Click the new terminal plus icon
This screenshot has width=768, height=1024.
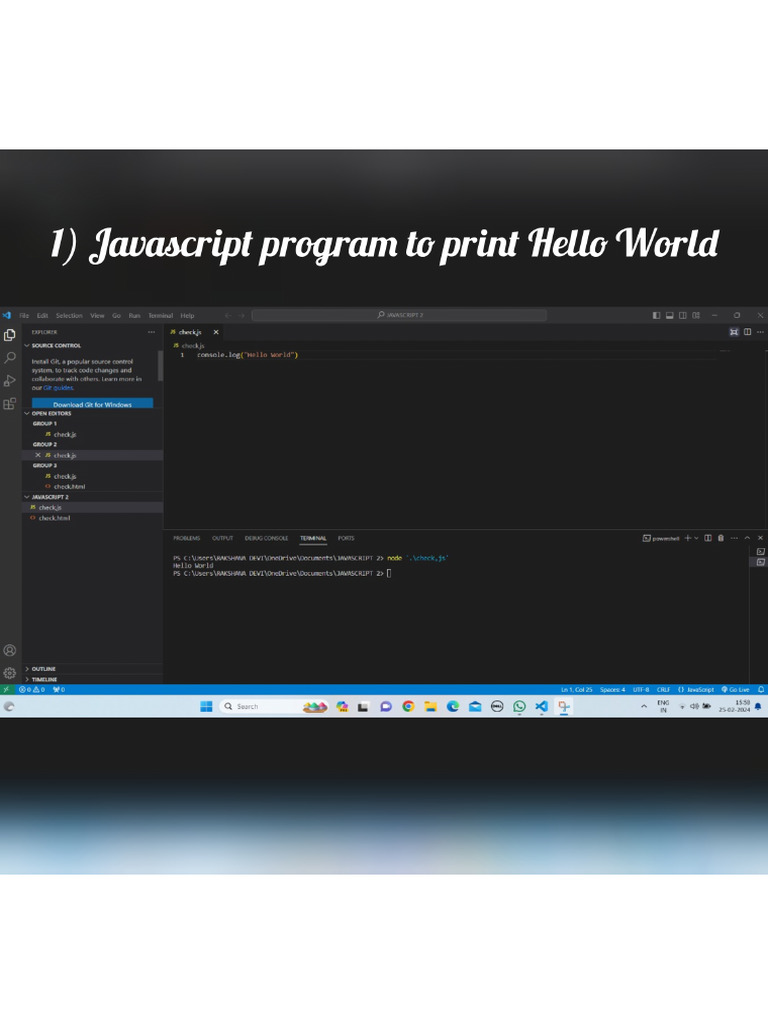[688, 538]
